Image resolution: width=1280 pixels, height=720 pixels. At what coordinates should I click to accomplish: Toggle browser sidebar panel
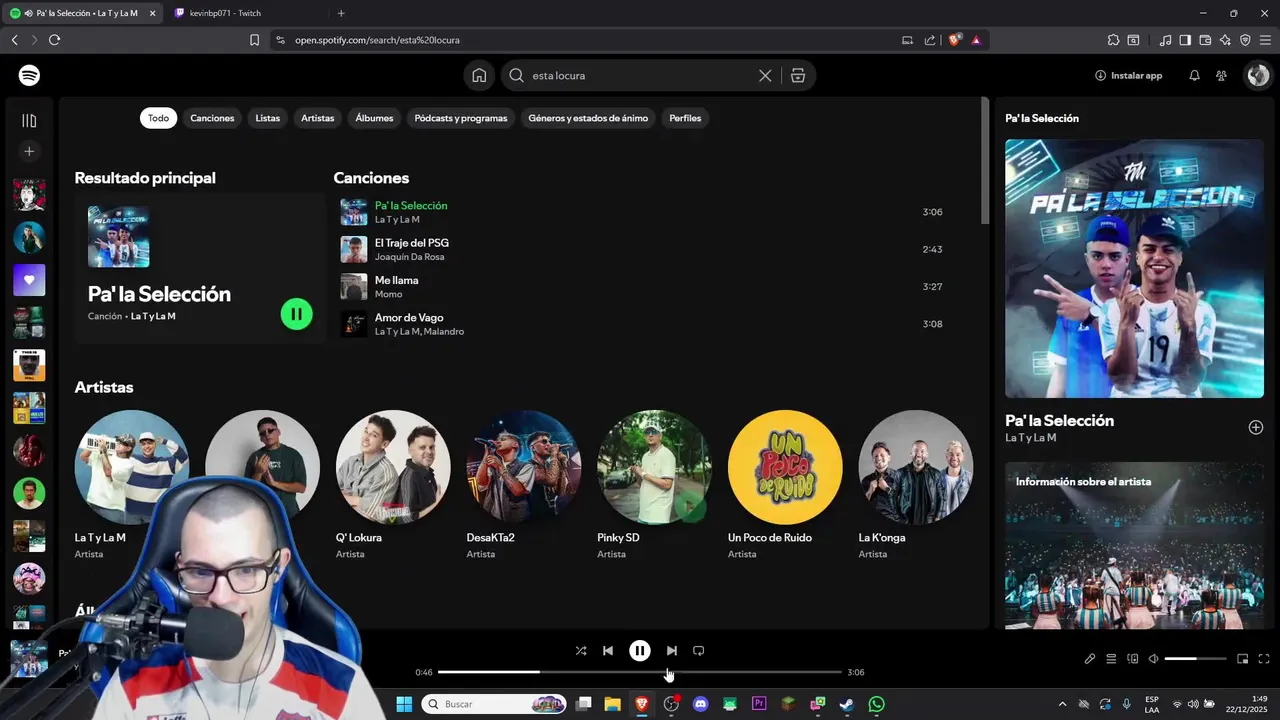(x=1185, y=40)
